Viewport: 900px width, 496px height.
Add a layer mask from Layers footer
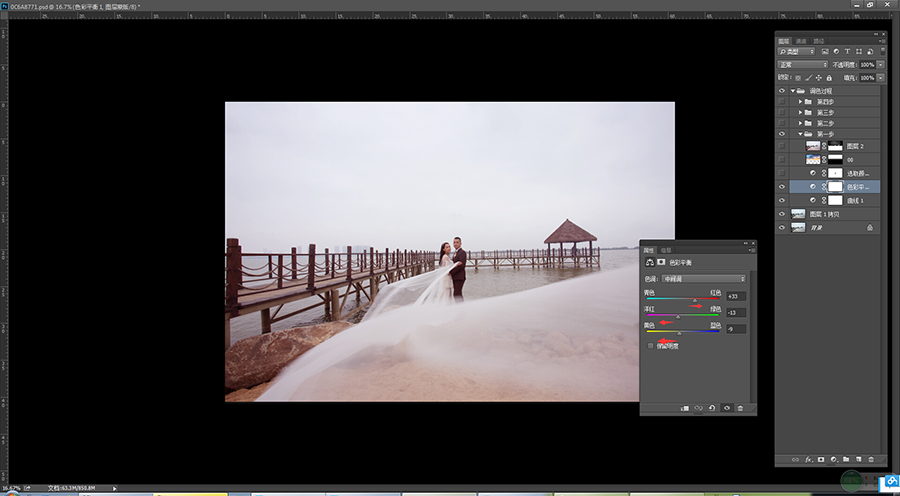click(821, 459)
